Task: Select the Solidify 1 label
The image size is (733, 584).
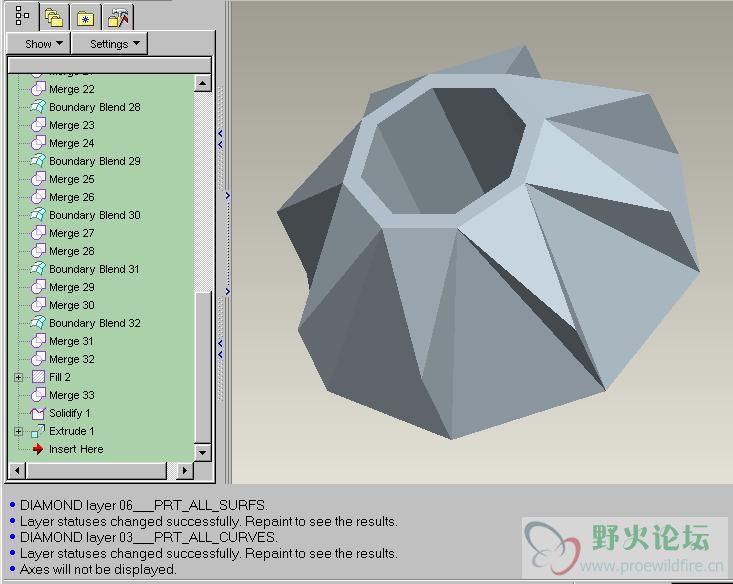Action: 70,413
